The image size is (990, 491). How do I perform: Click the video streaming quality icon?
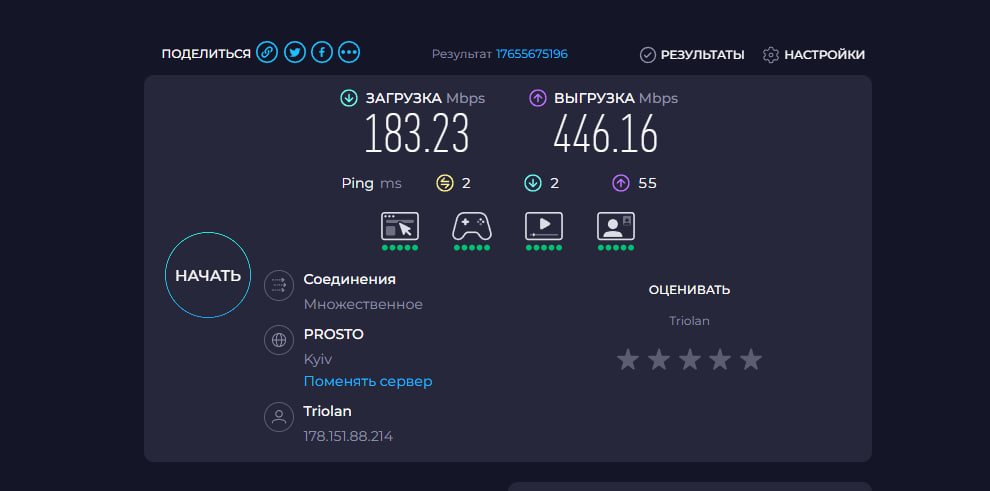[544, 226]
